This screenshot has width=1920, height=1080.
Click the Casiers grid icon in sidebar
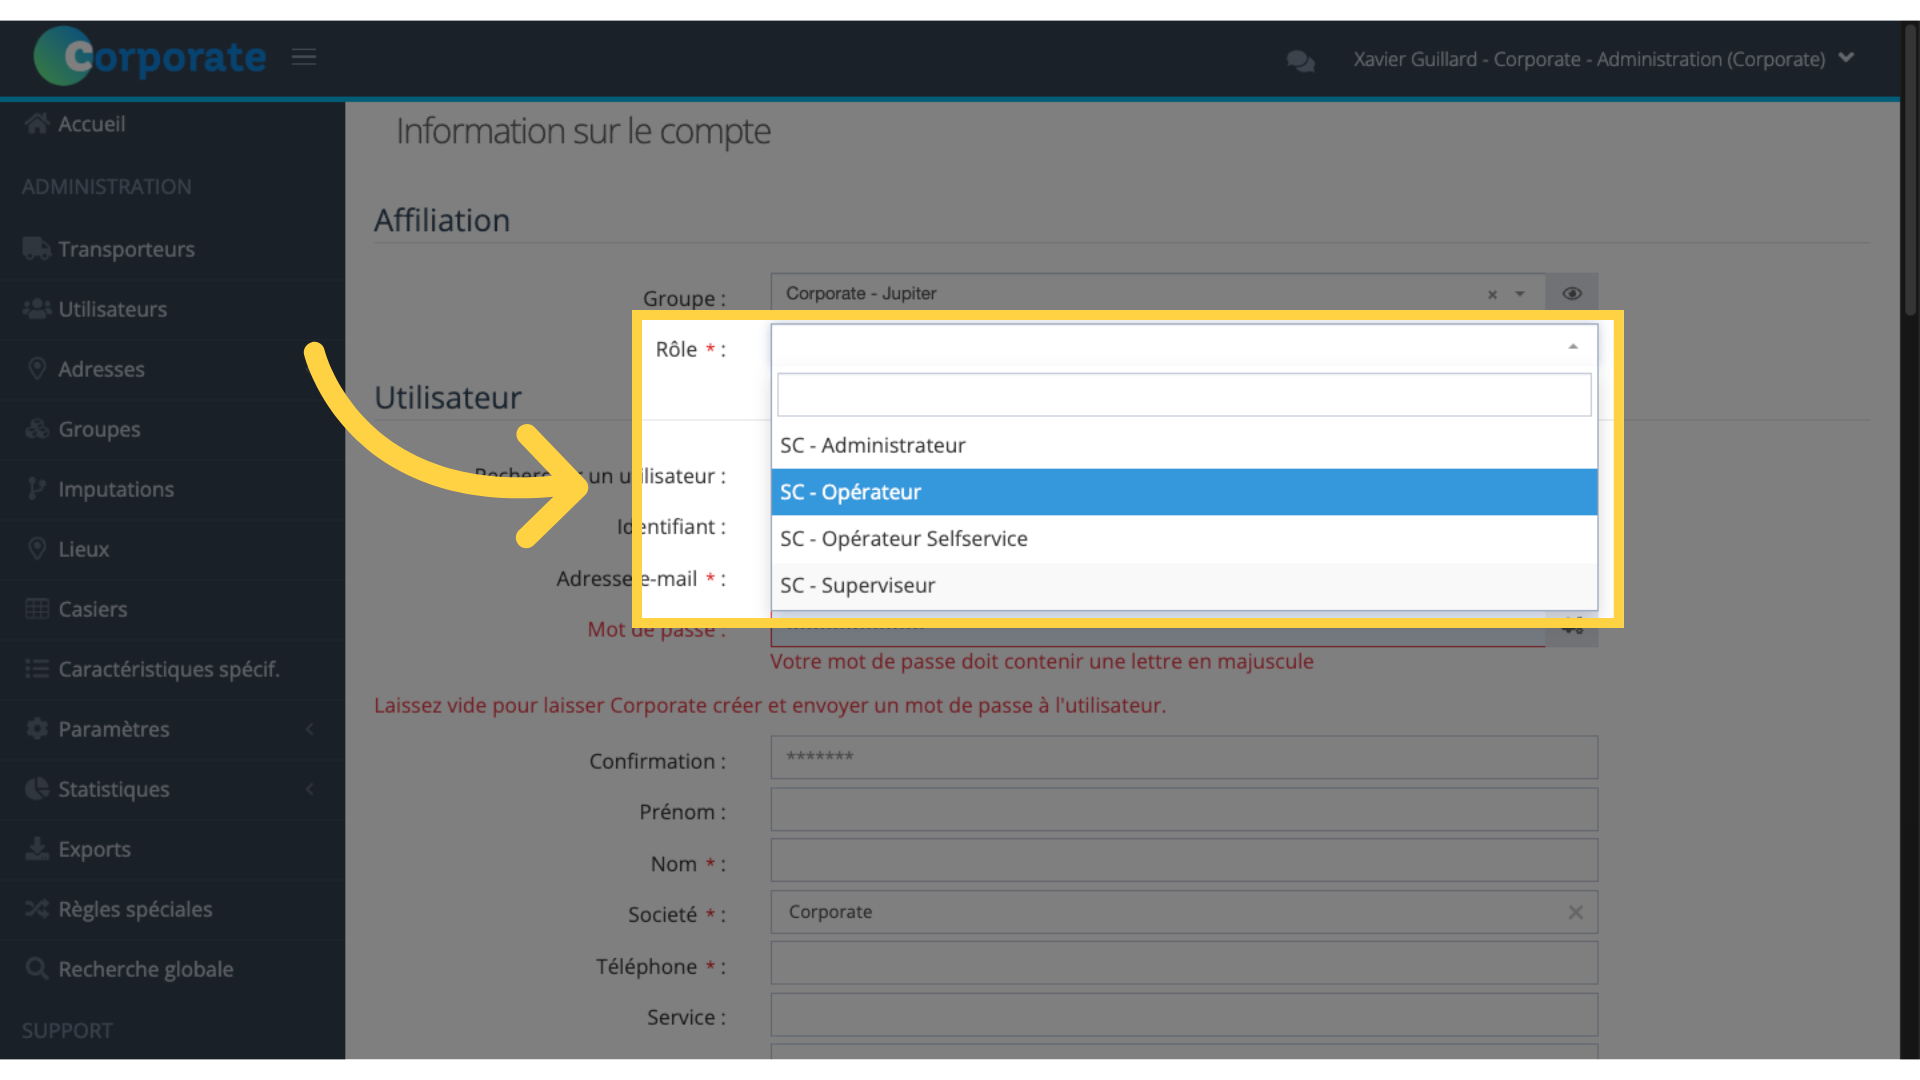(x=37, y=609)
